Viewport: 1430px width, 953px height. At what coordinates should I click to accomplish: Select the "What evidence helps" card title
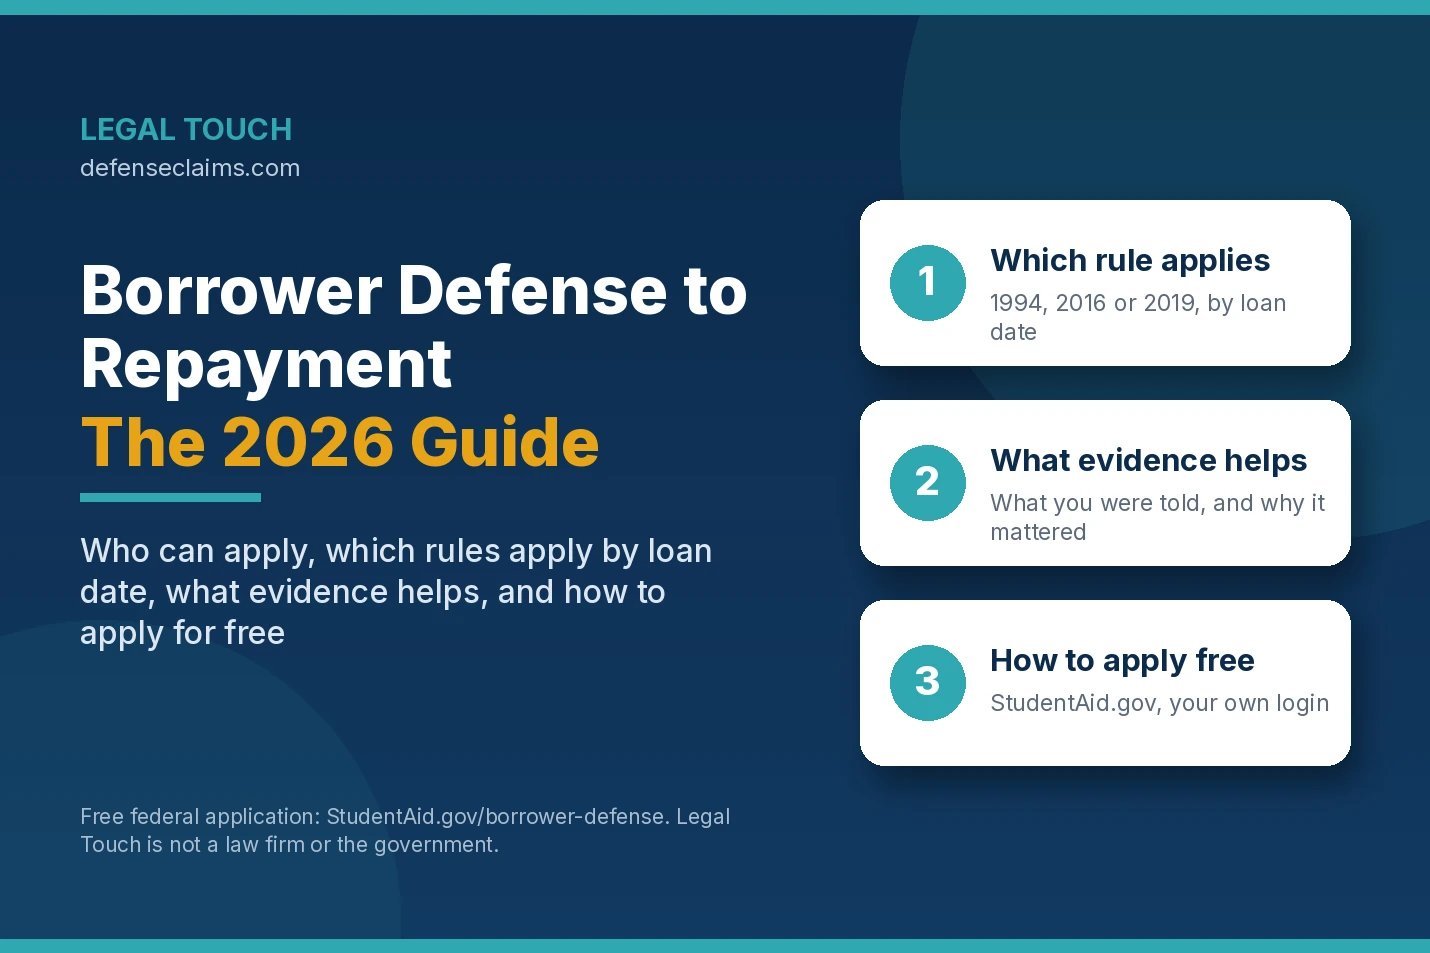point(1149,460)
